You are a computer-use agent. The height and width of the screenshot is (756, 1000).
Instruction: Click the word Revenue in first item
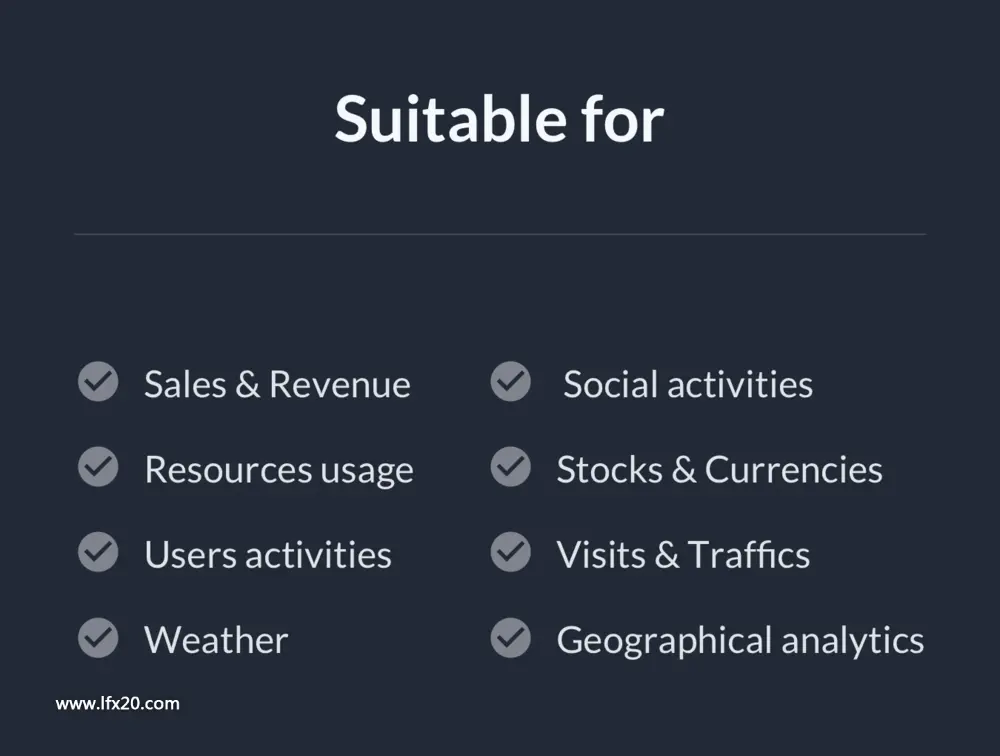tap(339, 384)
